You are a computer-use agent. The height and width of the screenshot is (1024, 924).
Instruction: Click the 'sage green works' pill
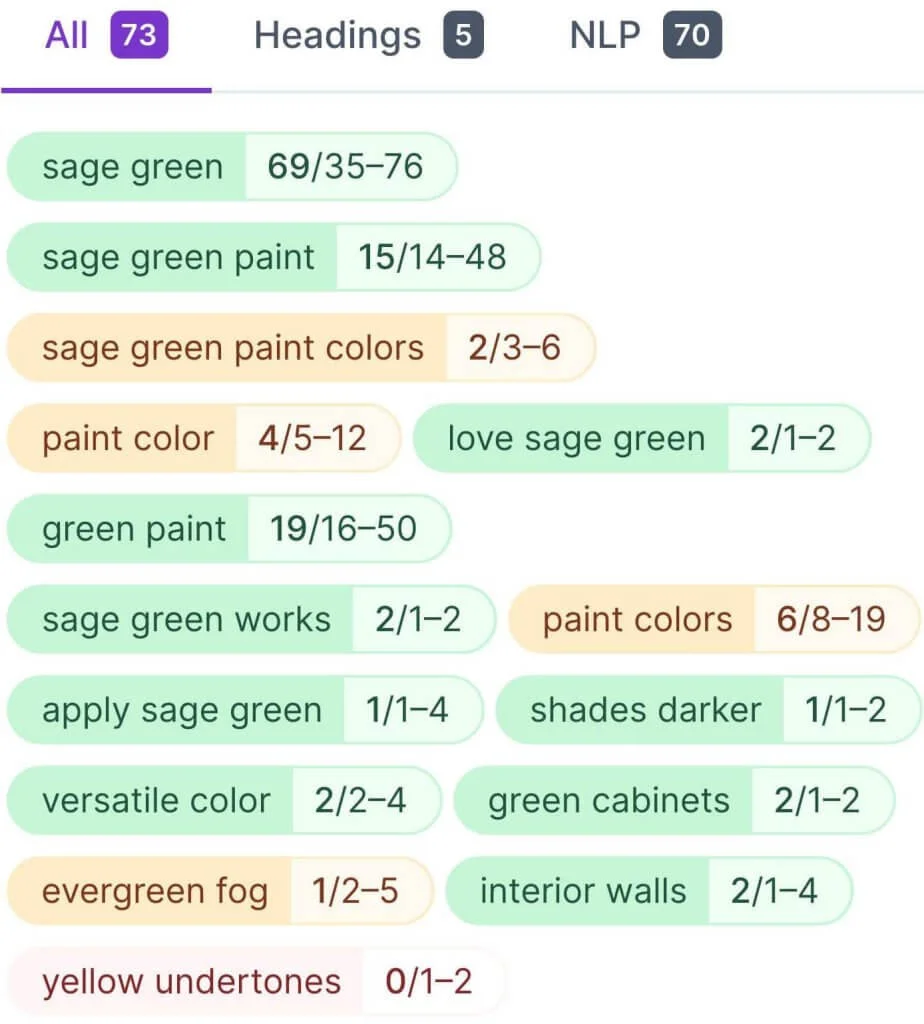(x=251, y=620)
